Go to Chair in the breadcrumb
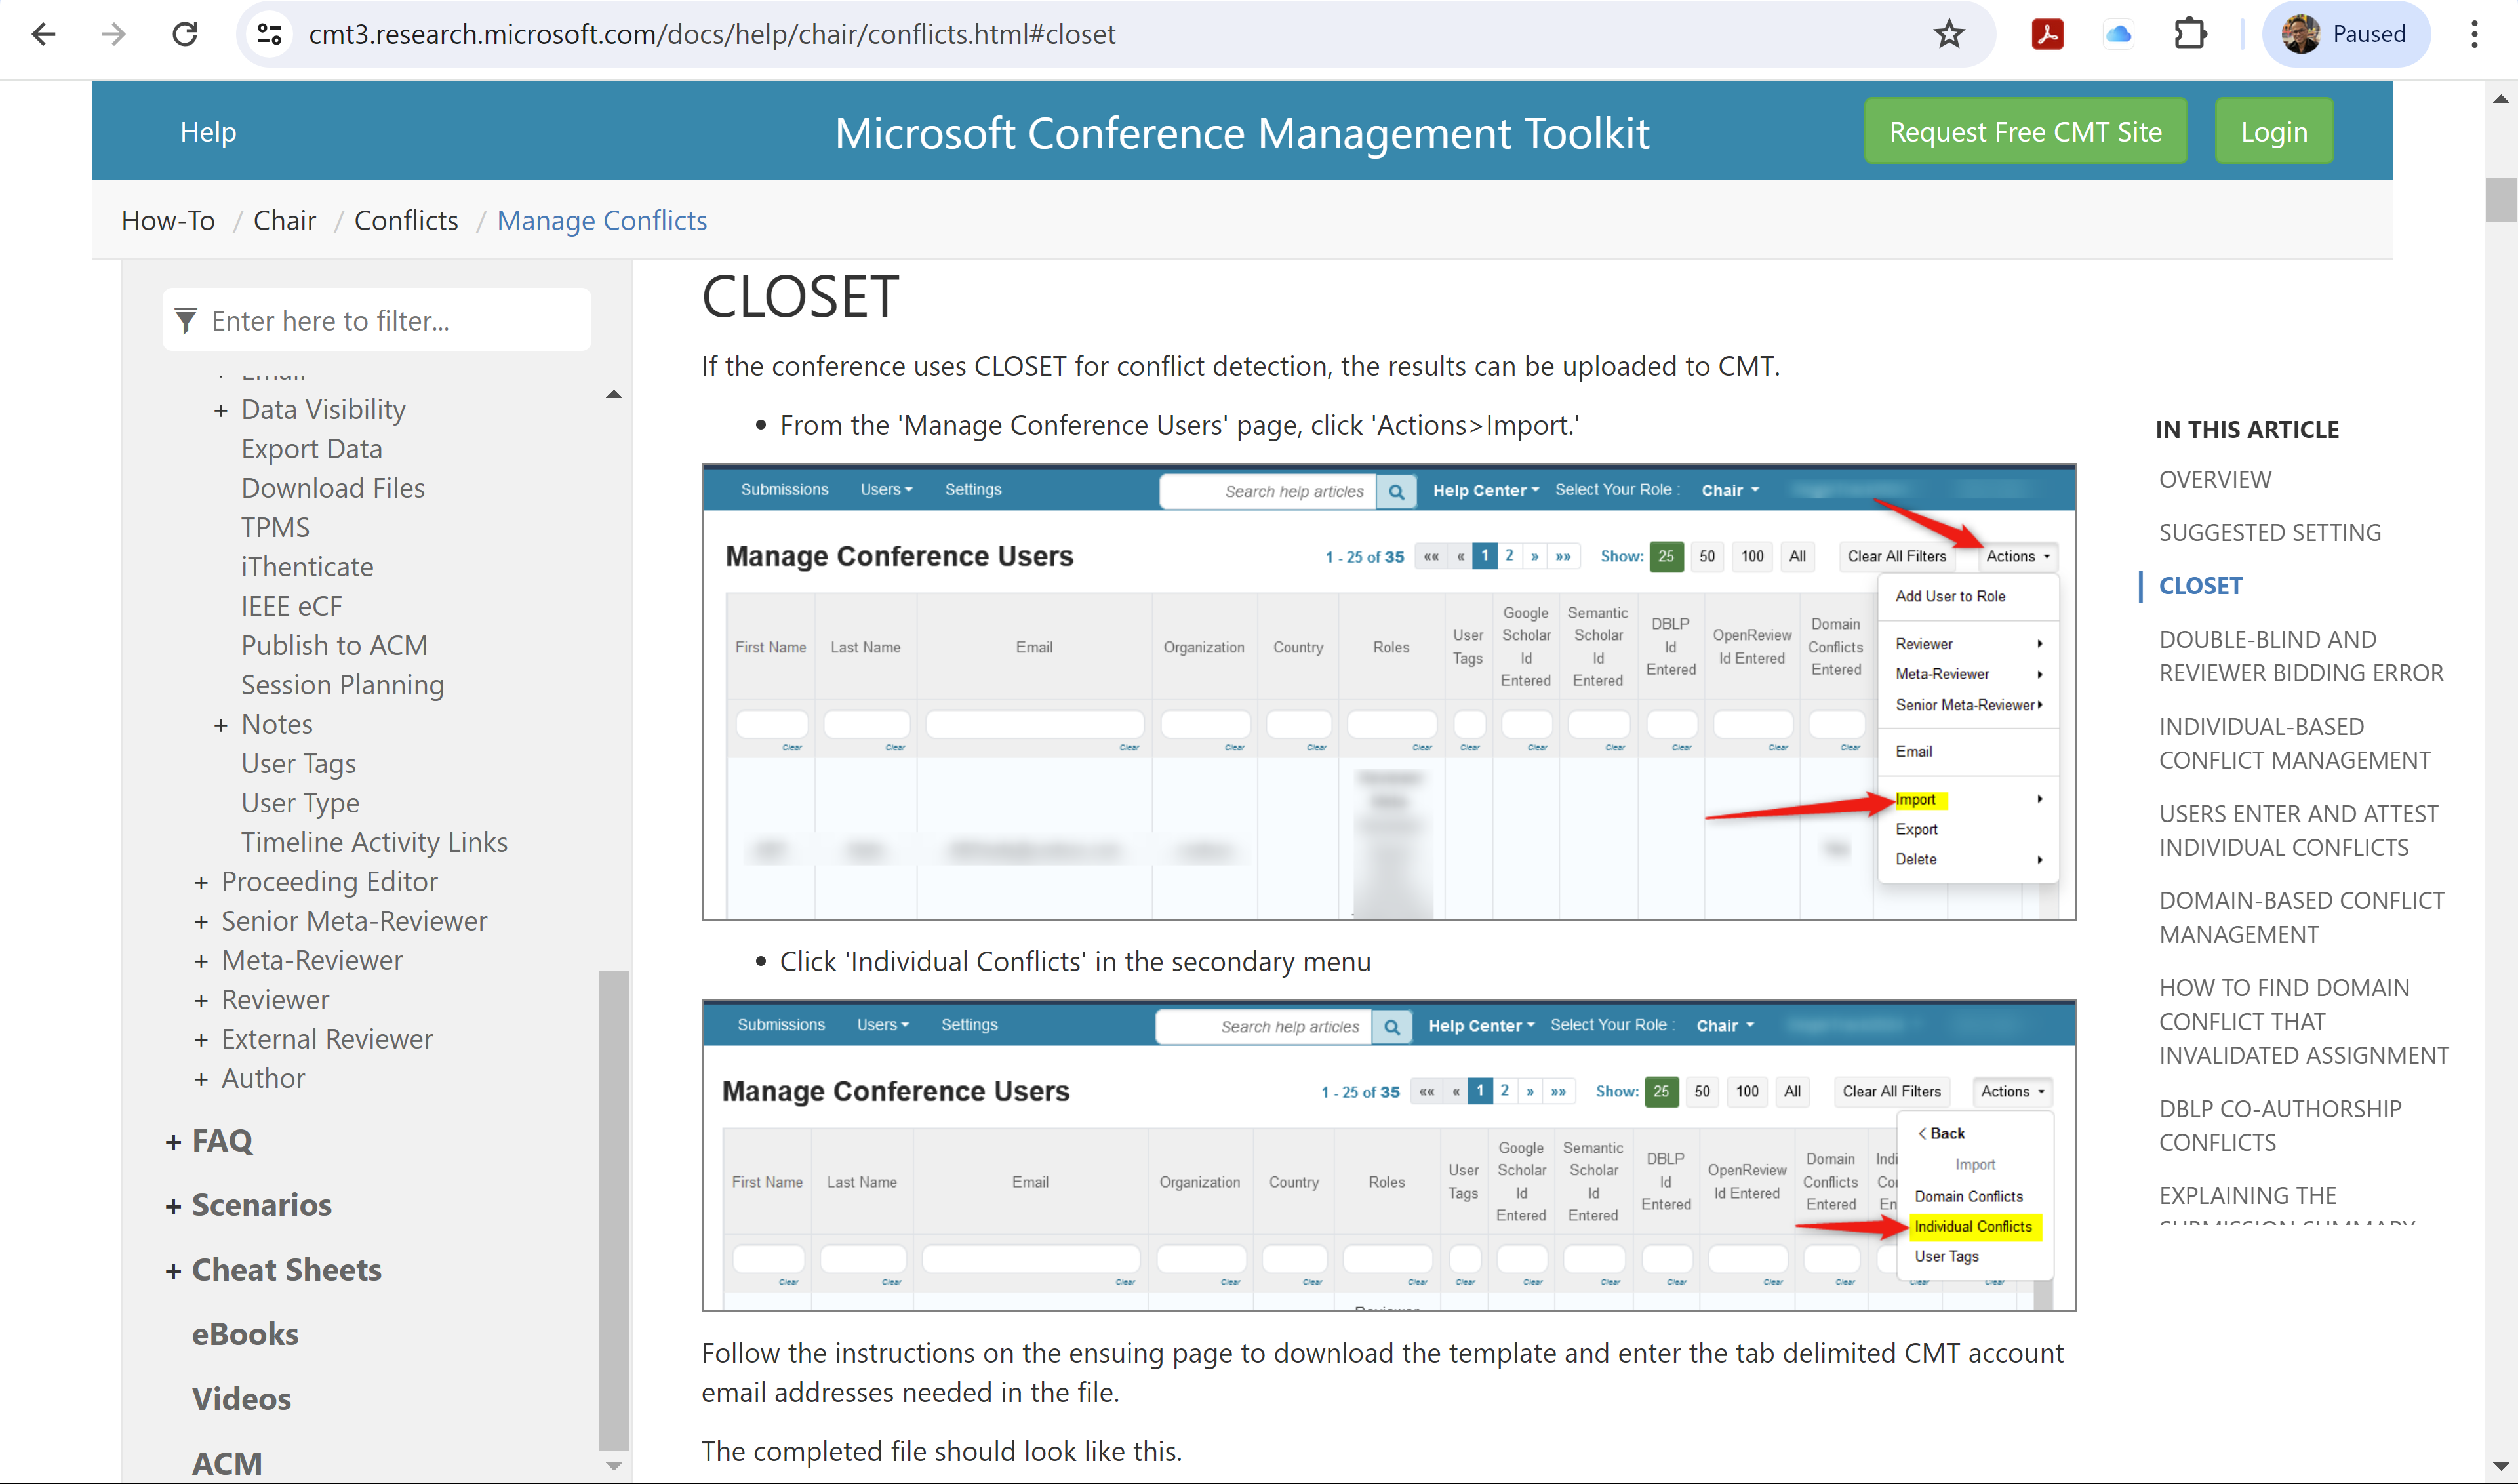 (x=285, y=220)
